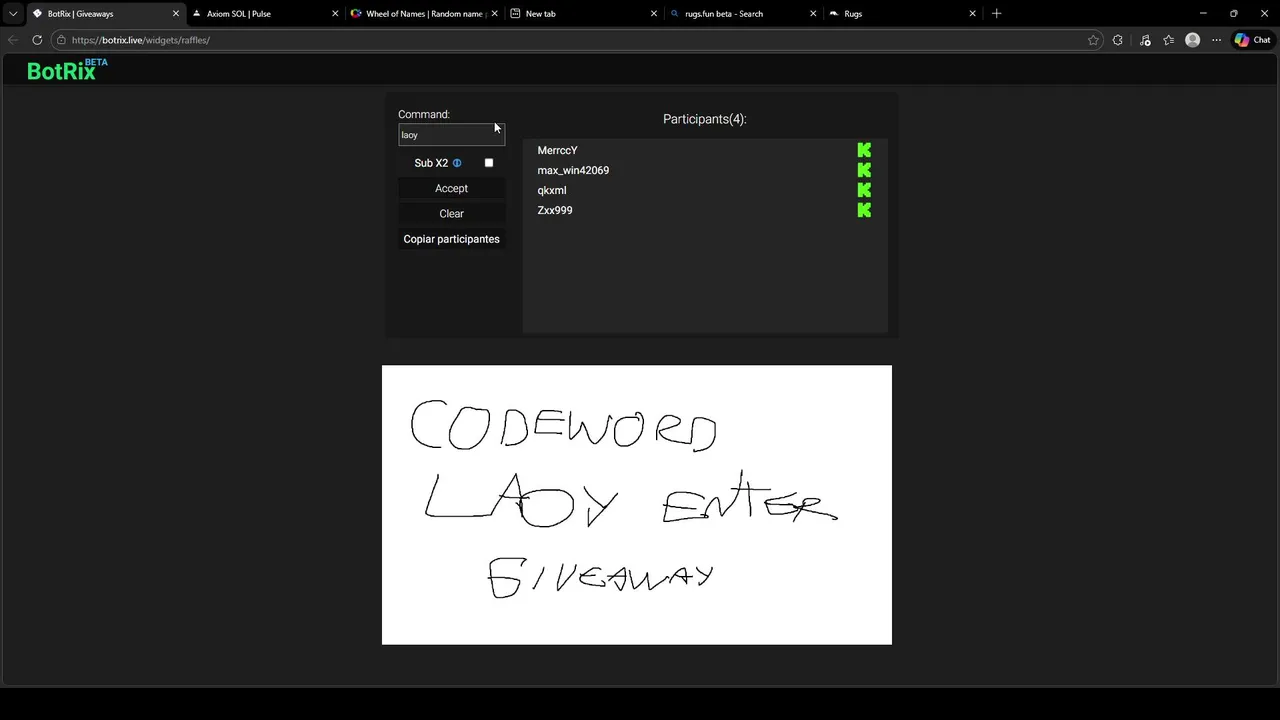Open the Favorites list icon
The width and height of the screenshot is (1280, 720).
1168,40
